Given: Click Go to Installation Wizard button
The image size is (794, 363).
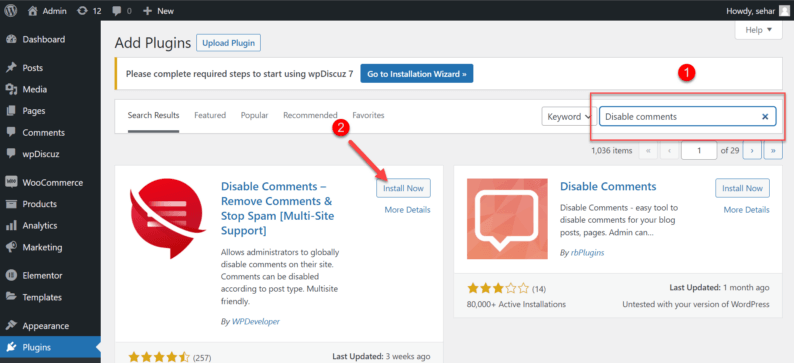Looking at the screenshot, I should 417,74.
